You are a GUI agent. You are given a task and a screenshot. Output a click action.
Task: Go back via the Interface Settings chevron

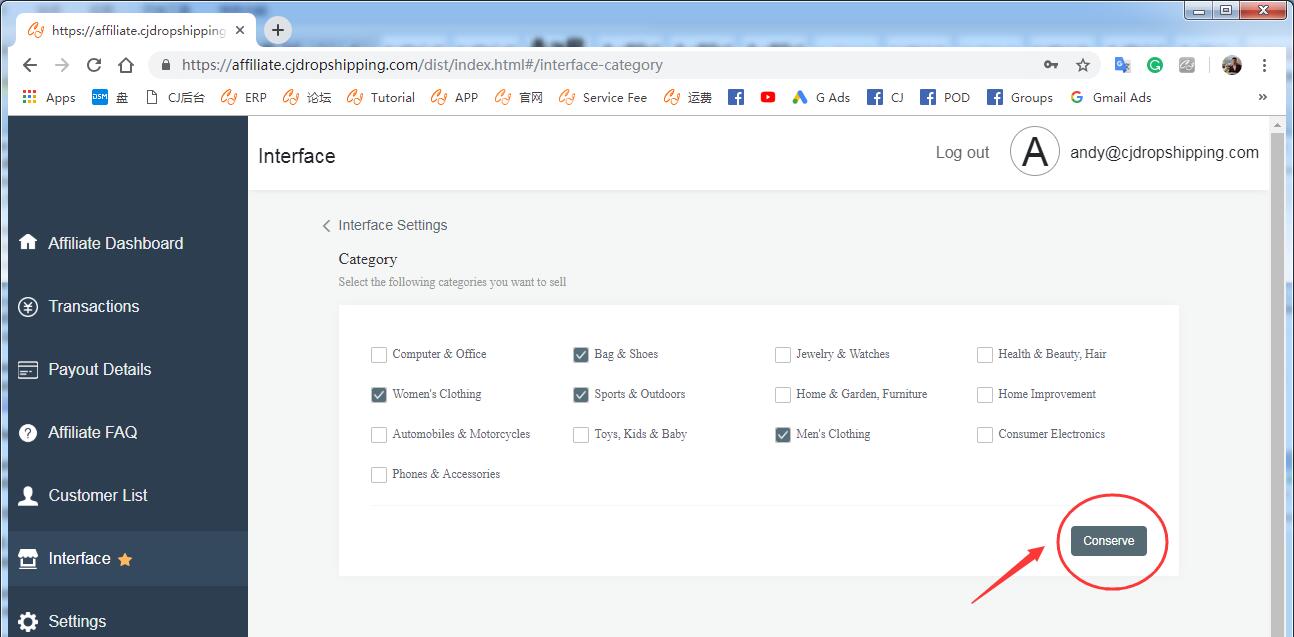[x=326, y=226]
